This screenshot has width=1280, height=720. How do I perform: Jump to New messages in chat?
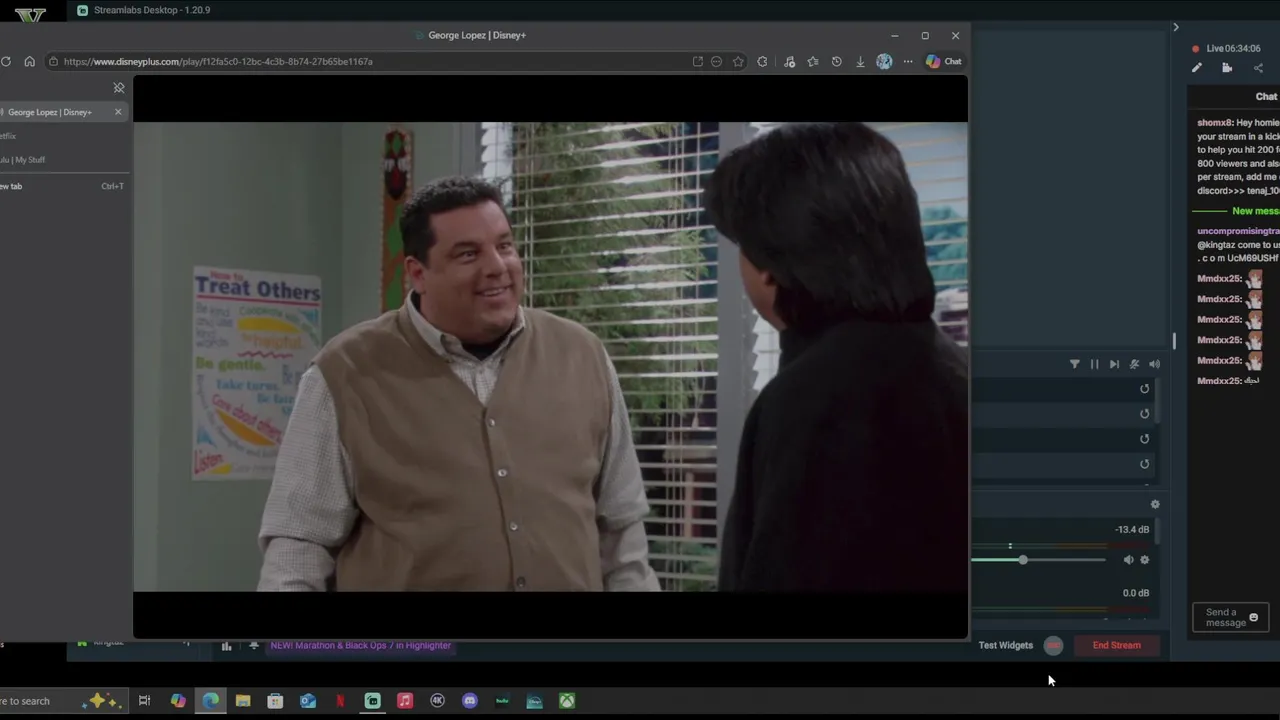(x=1255, y=211)
